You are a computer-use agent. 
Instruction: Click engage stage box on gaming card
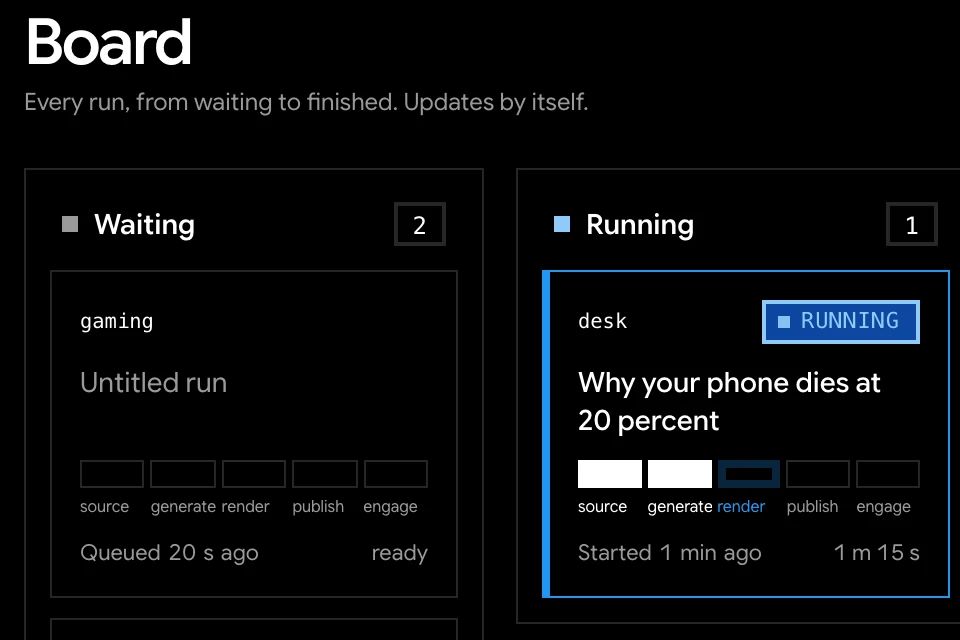point(396,474)
